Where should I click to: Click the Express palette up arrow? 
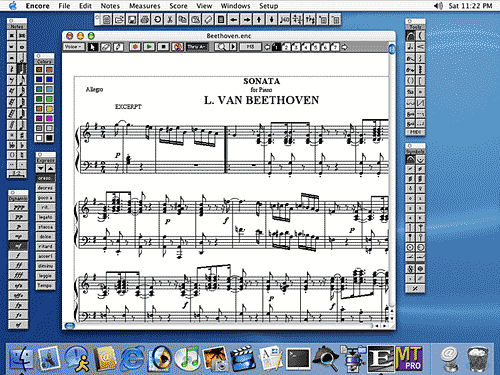click(x=50, y=168)
